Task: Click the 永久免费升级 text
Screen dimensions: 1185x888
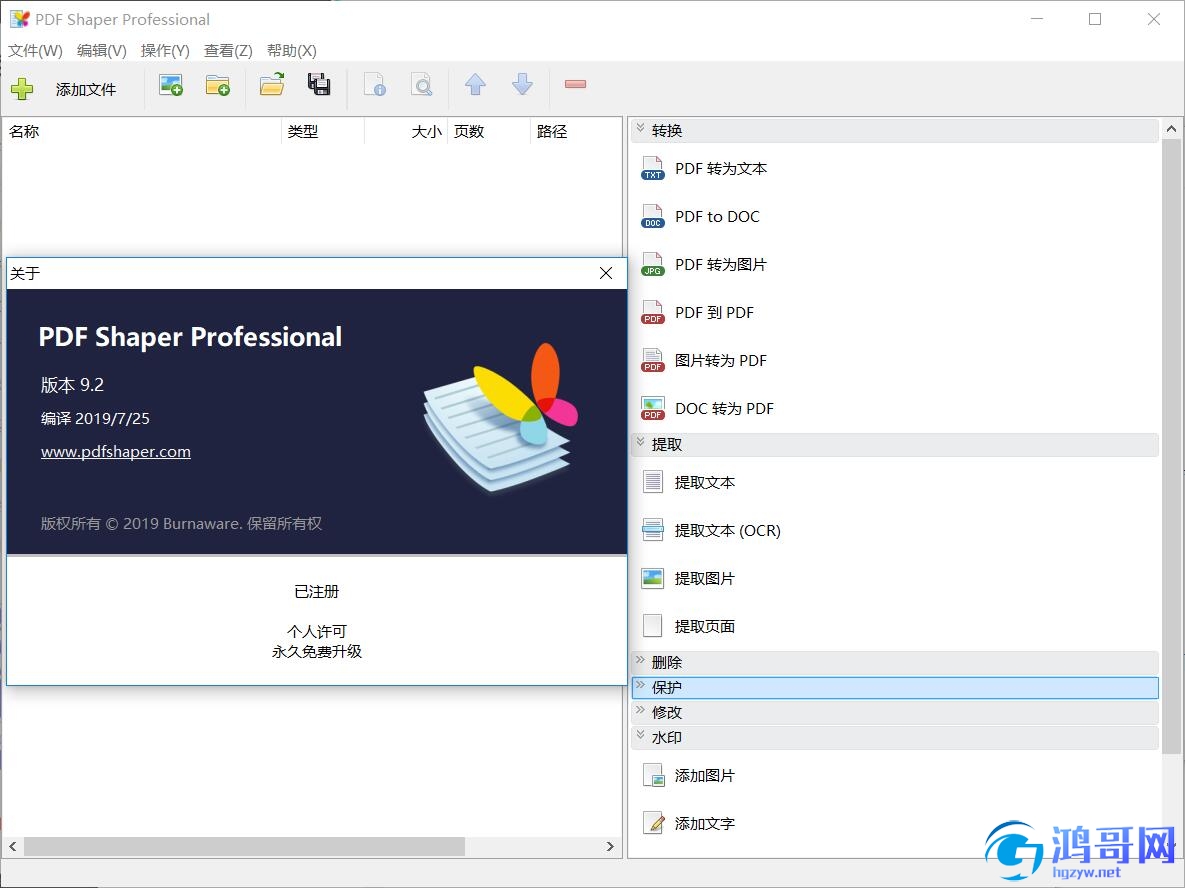Action: tap(317, 651)
